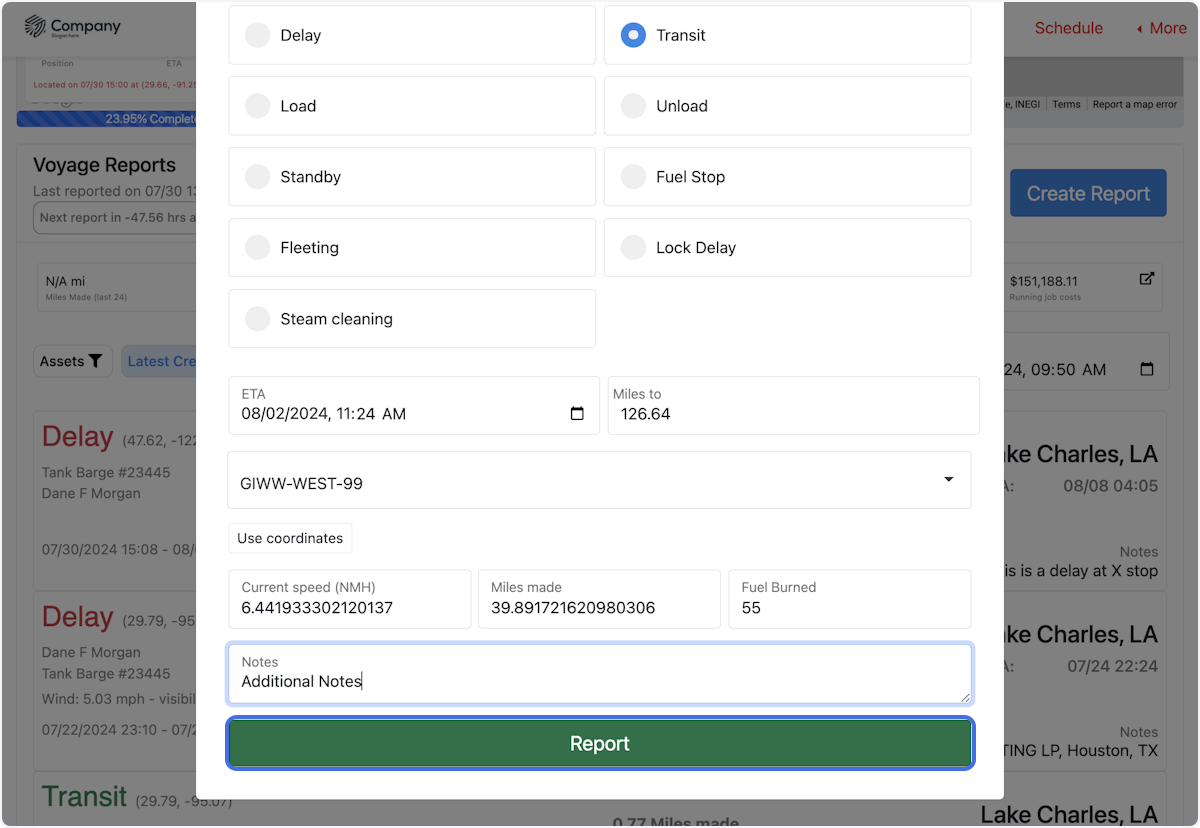
Task: Select the Standby report type
Action: [257, 176]
